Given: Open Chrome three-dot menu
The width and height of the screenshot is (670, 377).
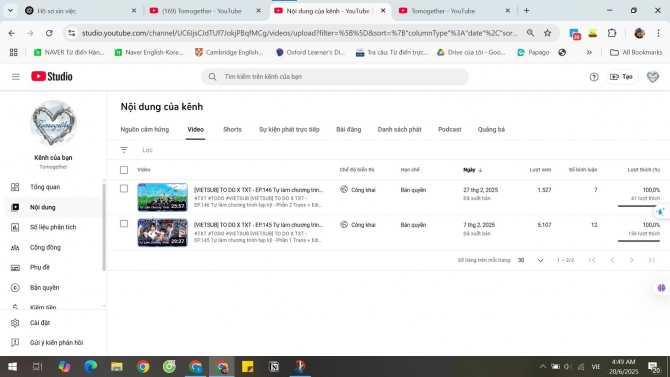Looking at the screenshot, I should coord(658,33).
